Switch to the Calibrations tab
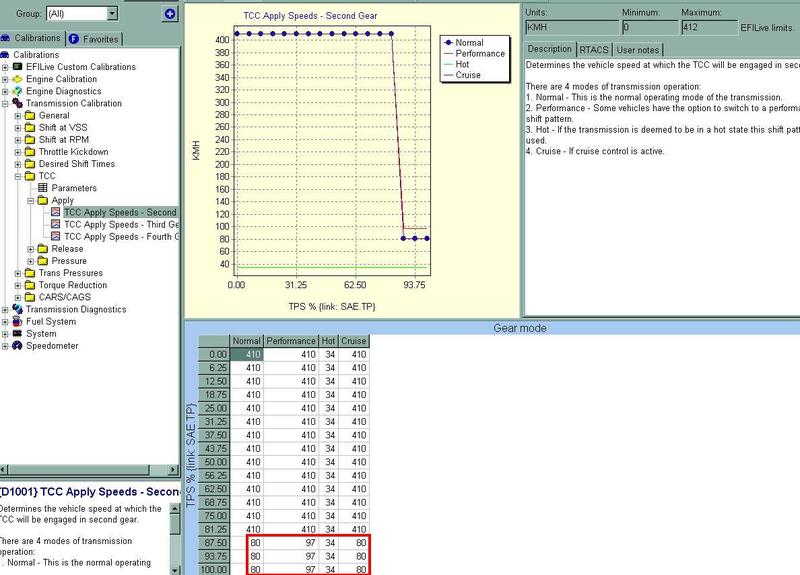Screen dimensions: 800x575 pos(31,38)
